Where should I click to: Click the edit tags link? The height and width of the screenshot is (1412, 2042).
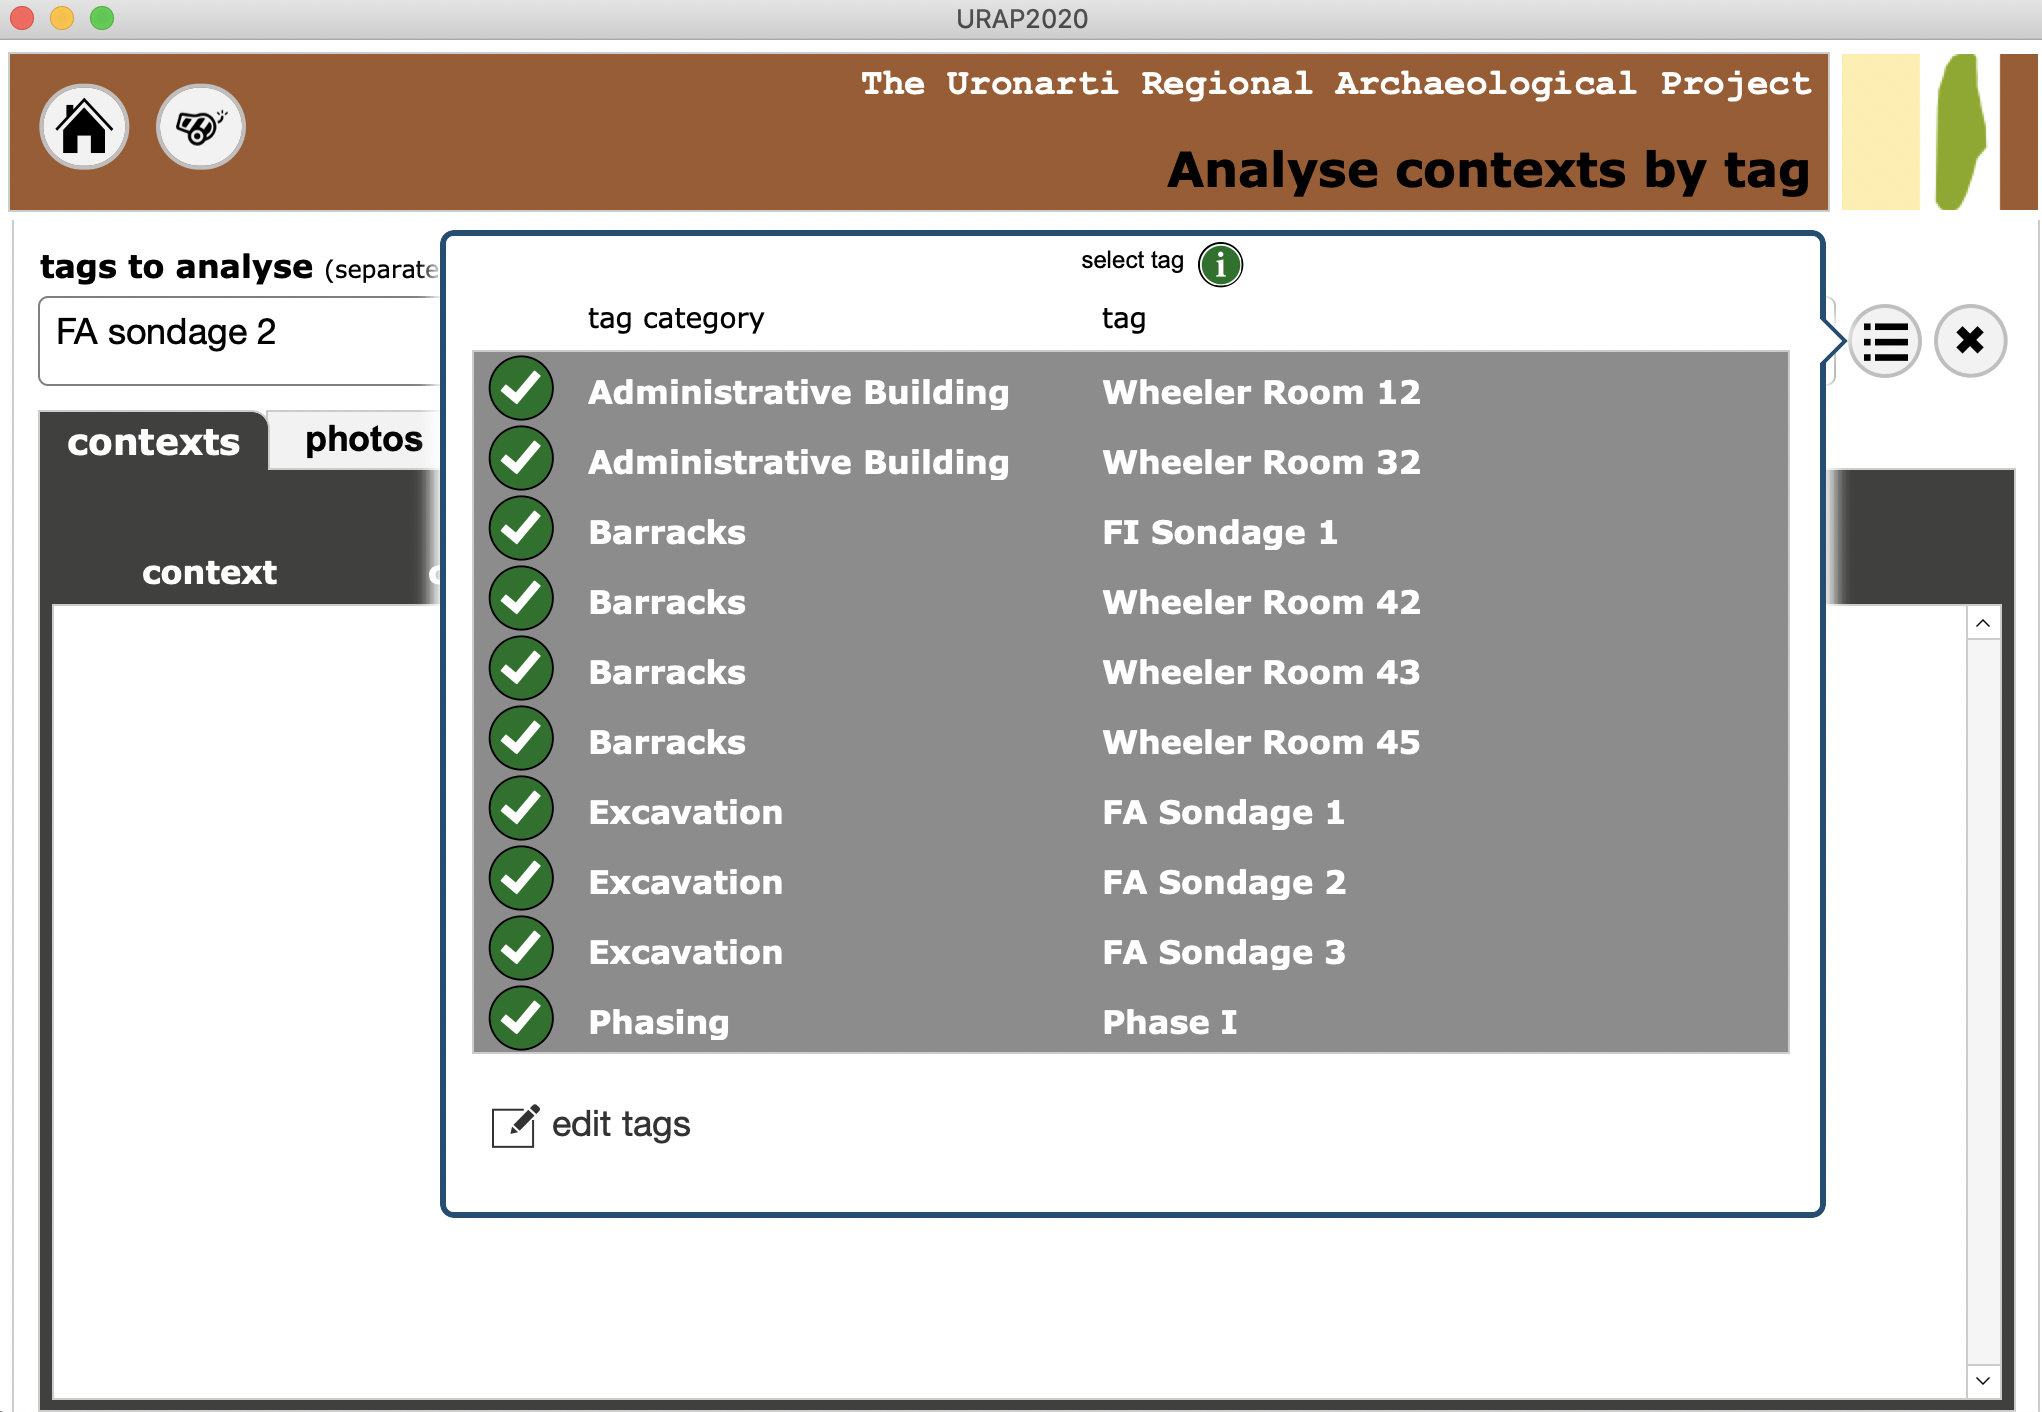point(620,1125)
